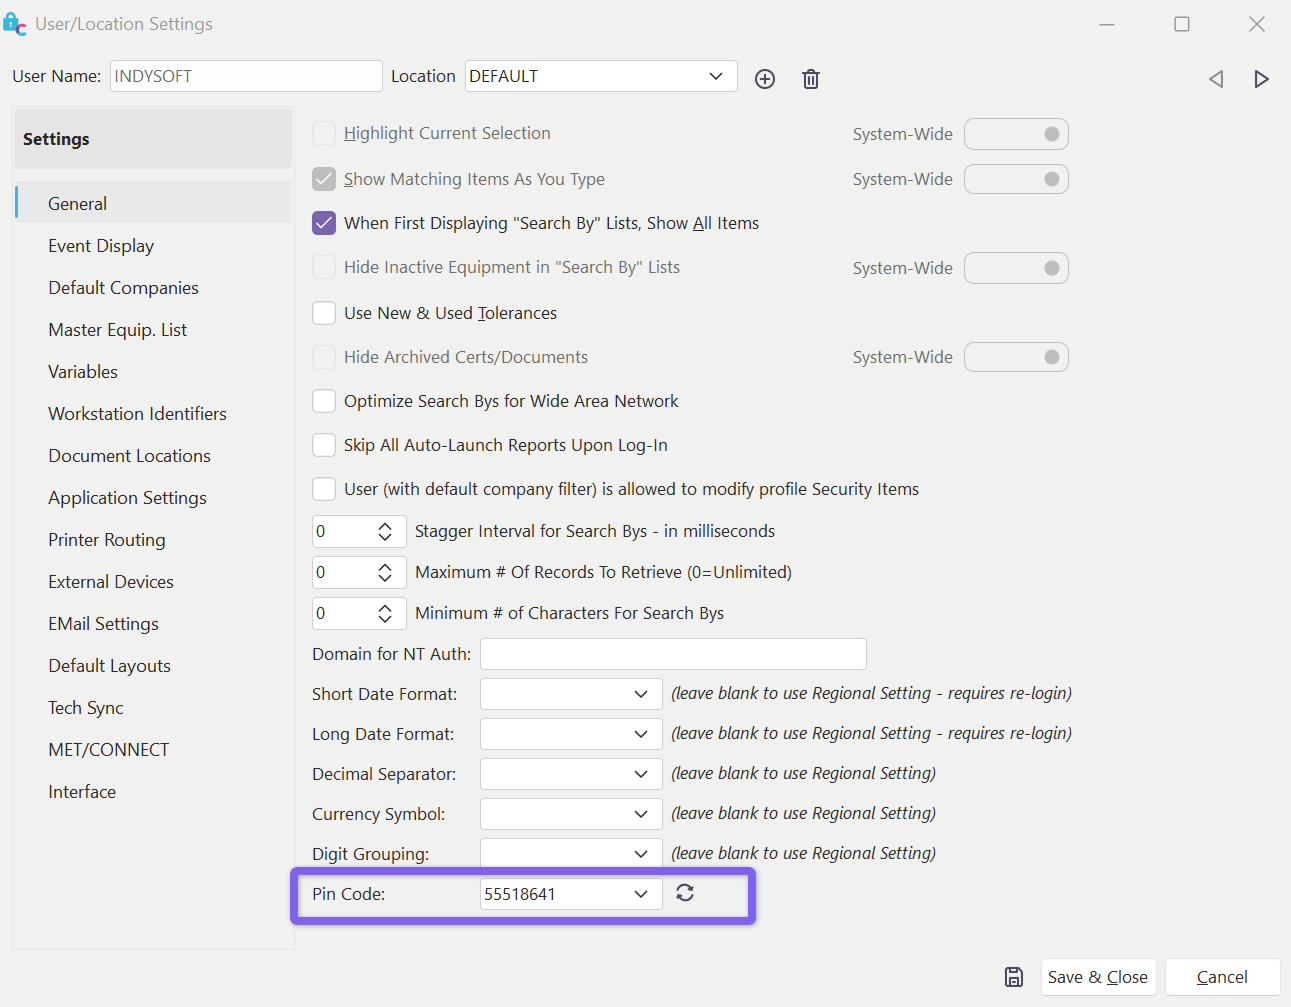Click the save floppy disk icon

(x=1014, y=977)
